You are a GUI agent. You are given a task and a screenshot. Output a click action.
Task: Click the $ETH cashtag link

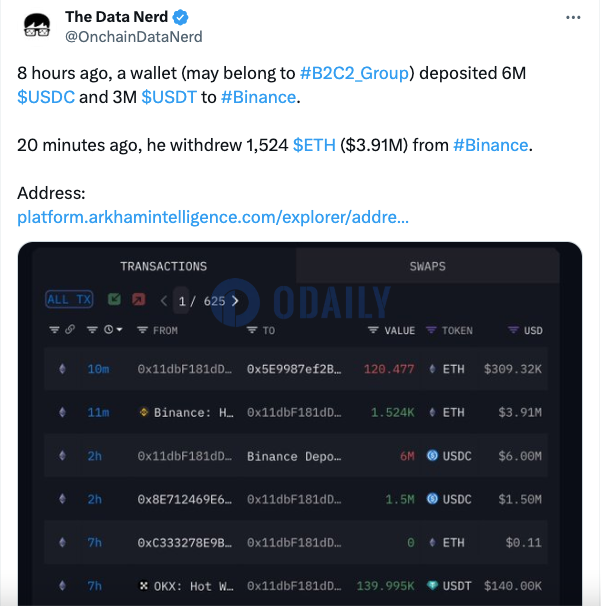coord(314,145)
